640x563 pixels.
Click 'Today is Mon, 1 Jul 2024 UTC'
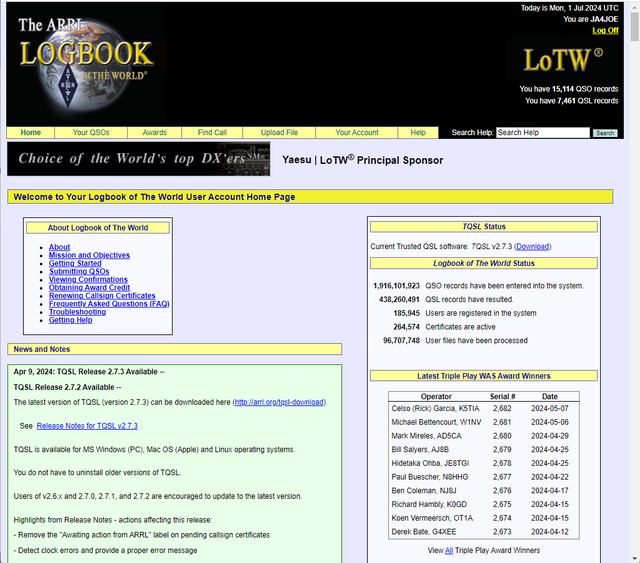click(569, 8)
